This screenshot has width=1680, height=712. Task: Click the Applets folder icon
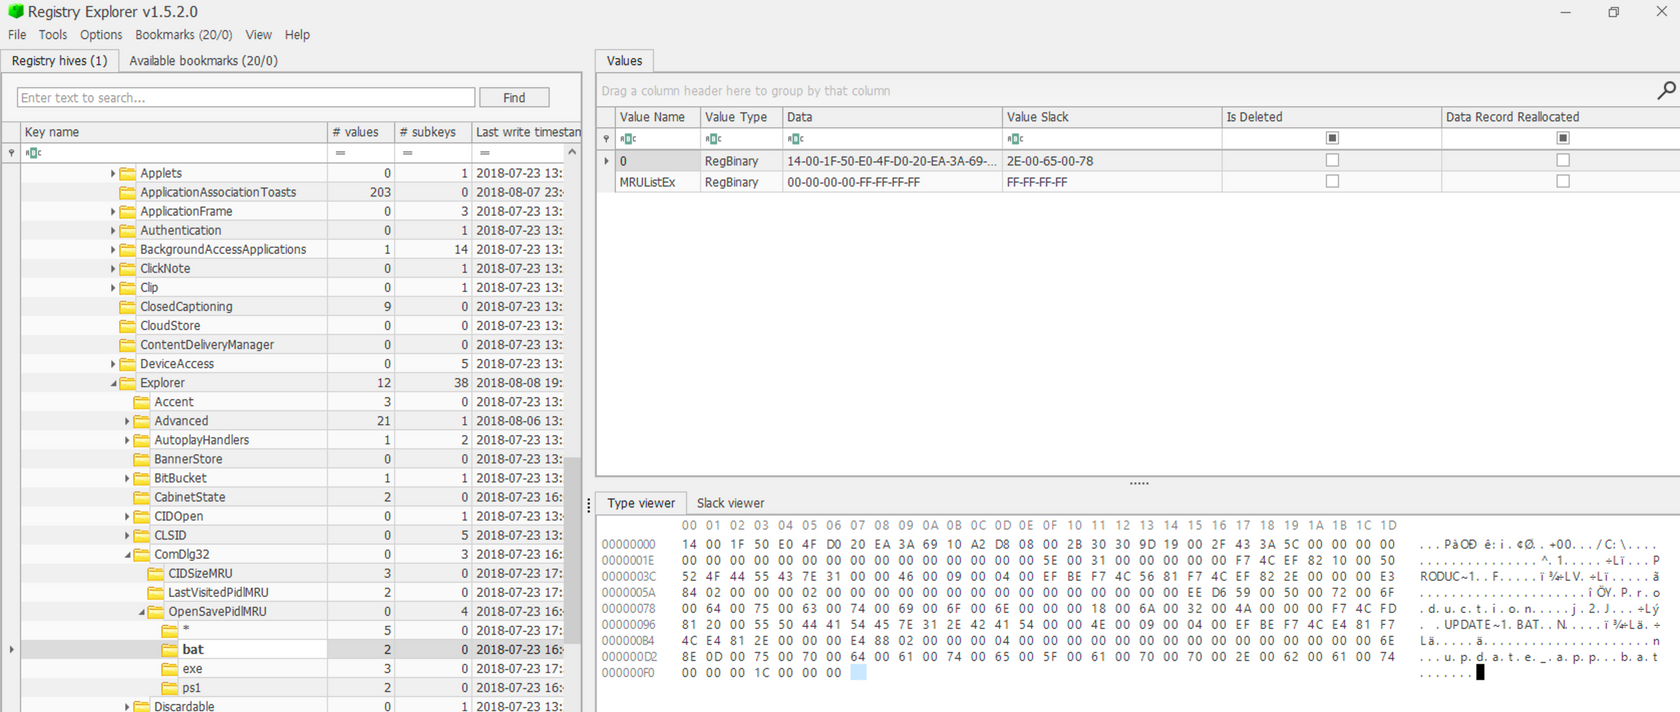click(128, 173)
